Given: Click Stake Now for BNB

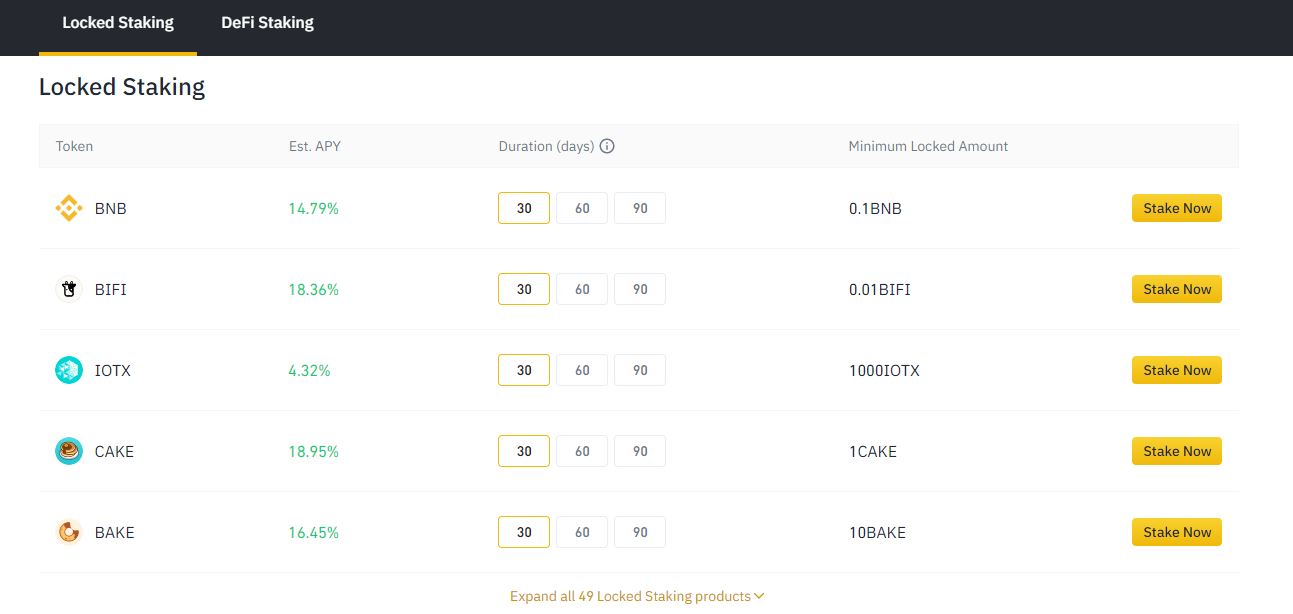Looking at the screenshot, I should pyautogui.click(x=1177, y=208).
